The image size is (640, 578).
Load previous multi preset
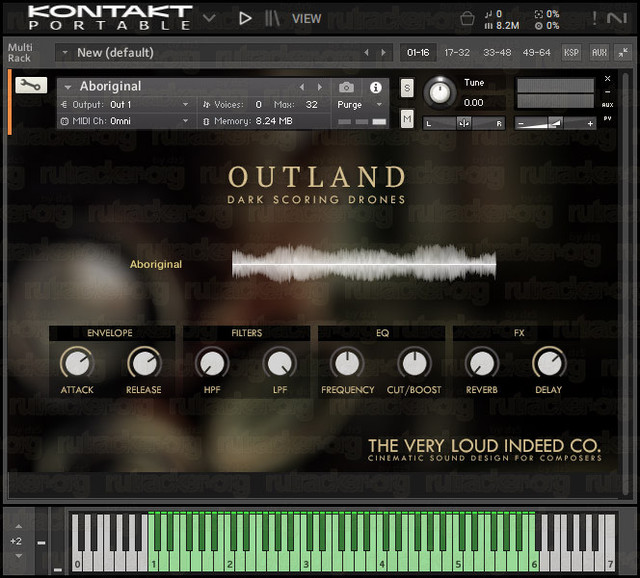coord(366,53)
